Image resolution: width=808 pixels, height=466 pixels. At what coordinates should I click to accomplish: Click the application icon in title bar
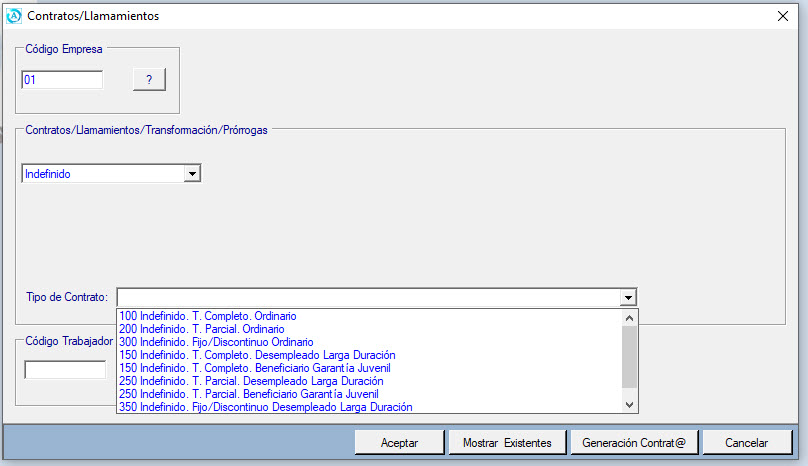coord(14,16)
